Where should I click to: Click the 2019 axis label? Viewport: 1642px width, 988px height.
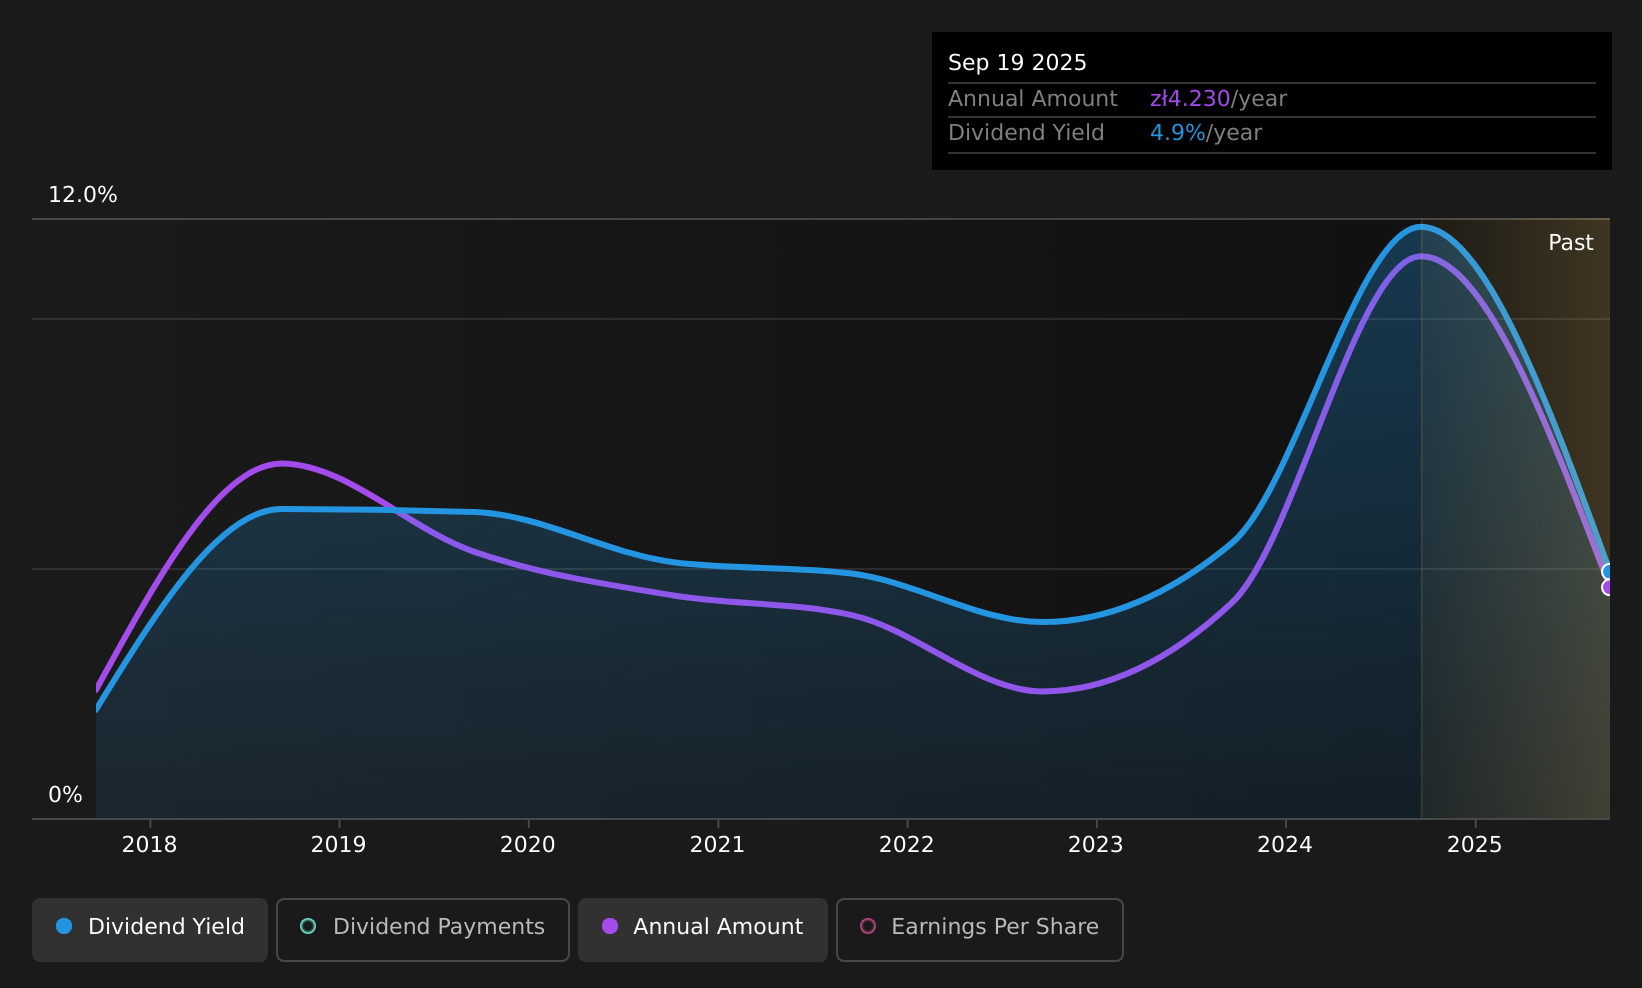tap(339, 845)
